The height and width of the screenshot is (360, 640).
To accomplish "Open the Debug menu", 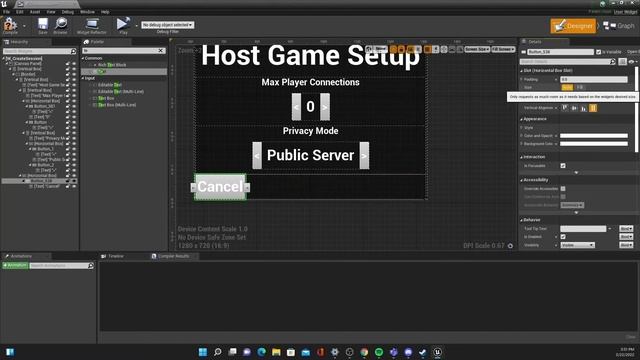I will click(x=68, y=12).
